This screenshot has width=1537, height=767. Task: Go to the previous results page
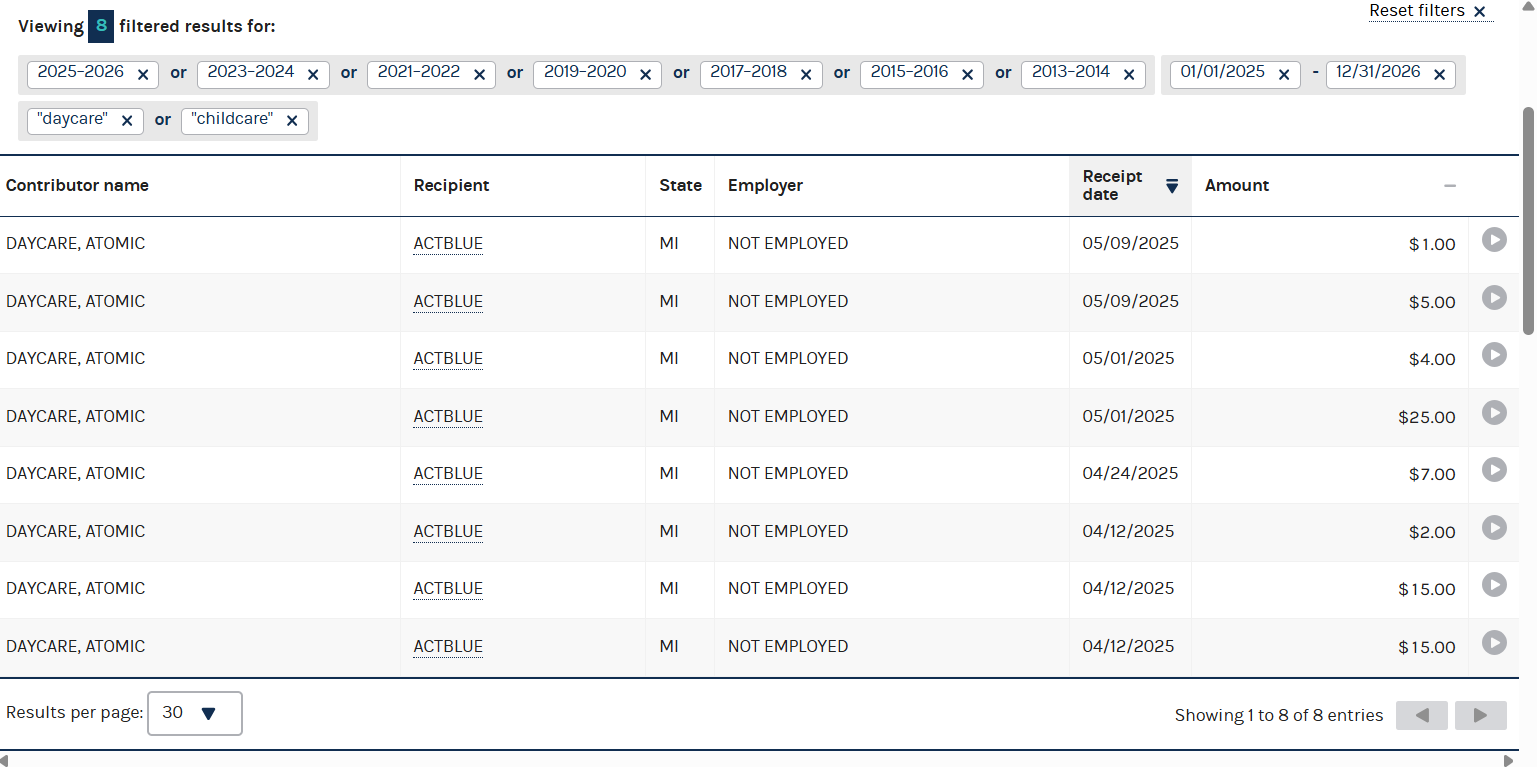tap(1422, 716)
